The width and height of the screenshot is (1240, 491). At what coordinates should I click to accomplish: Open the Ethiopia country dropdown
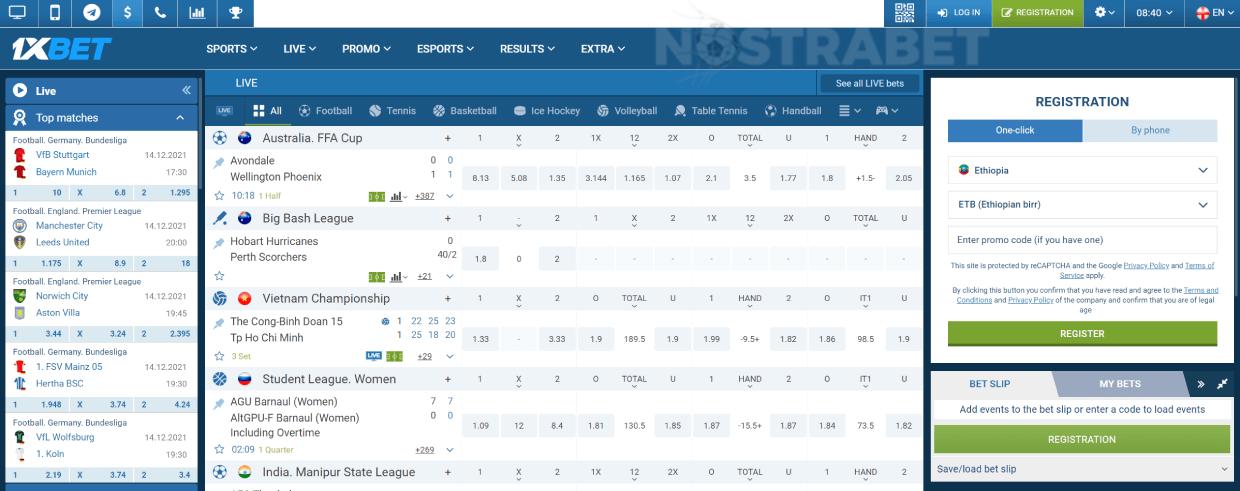[x=1082, y=170]
